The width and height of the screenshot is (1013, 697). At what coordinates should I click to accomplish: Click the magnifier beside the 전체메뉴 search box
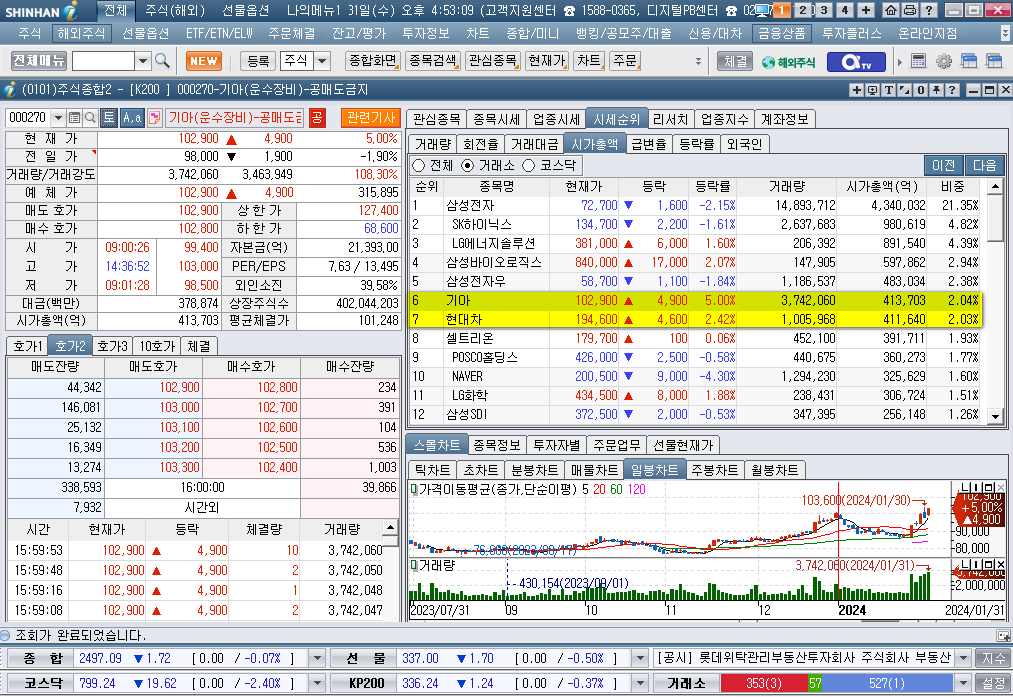(x=162, y=61)
